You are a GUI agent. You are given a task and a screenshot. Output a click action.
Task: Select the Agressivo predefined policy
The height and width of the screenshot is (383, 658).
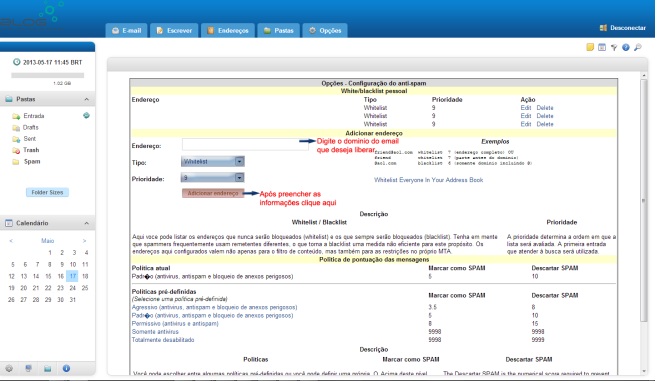[x=214, y=307]
